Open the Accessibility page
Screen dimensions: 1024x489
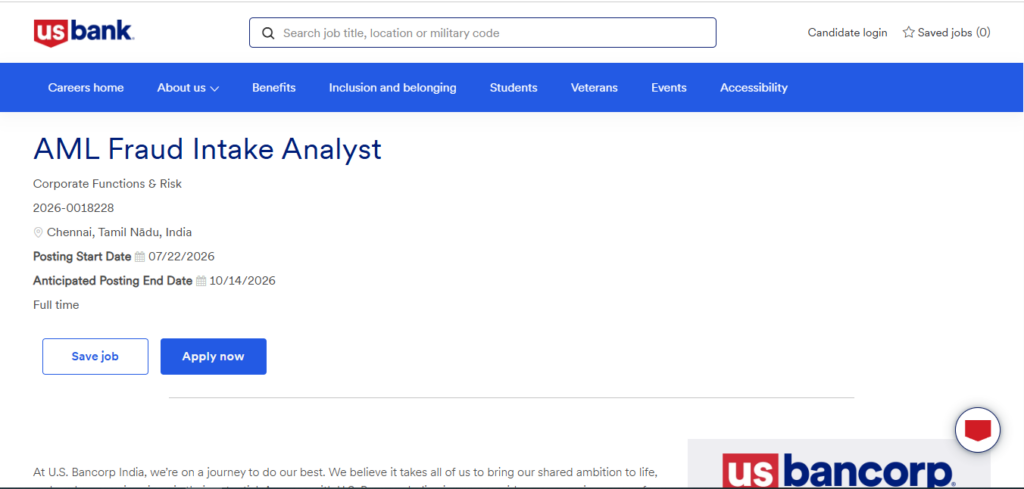pyautogui.click(x=754, y=87)
